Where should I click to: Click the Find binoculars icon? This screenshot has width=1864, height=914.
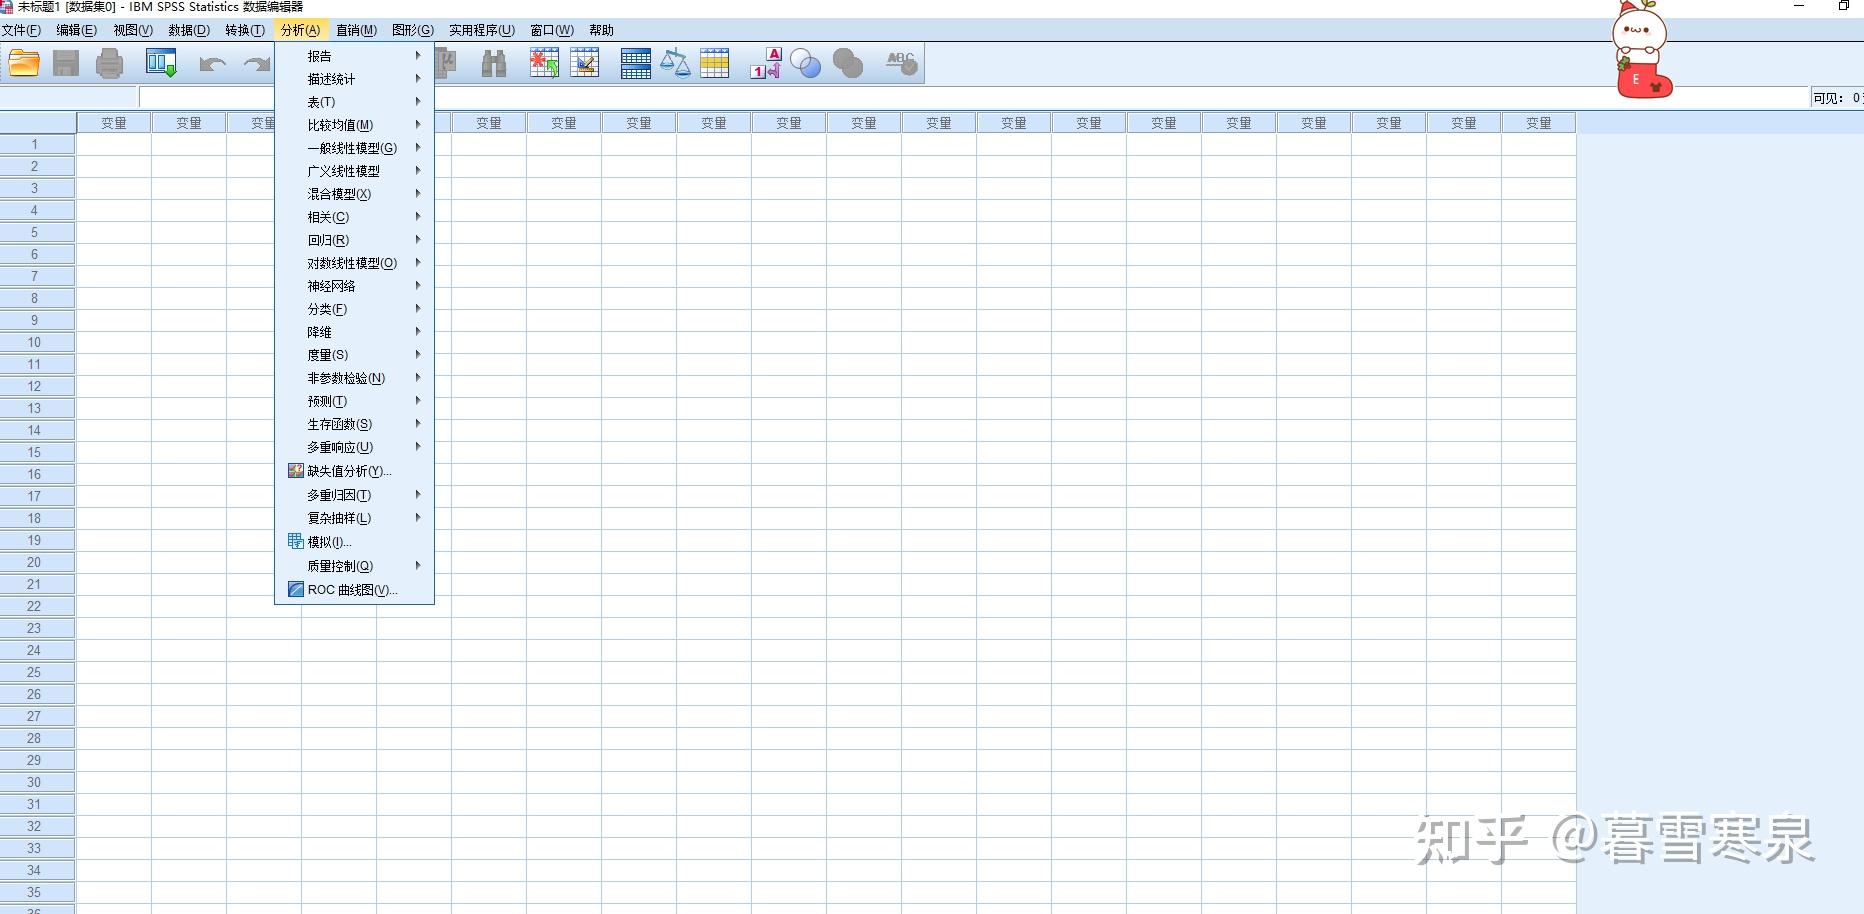494,62
